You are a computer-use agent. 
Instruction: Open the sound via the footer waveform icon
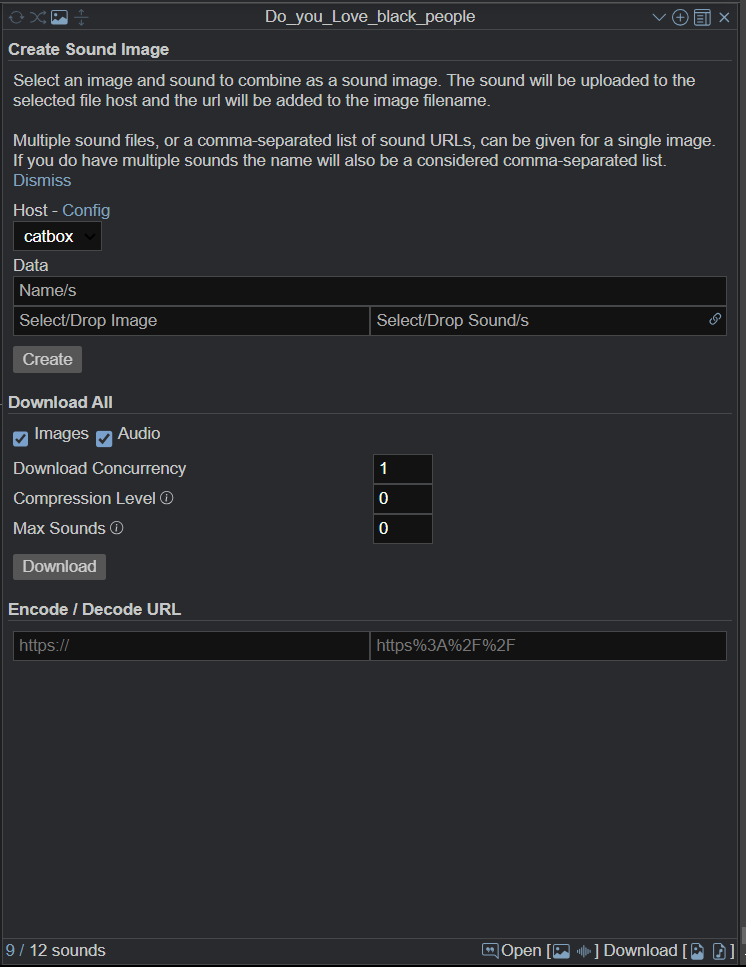[x=584, y=951]
